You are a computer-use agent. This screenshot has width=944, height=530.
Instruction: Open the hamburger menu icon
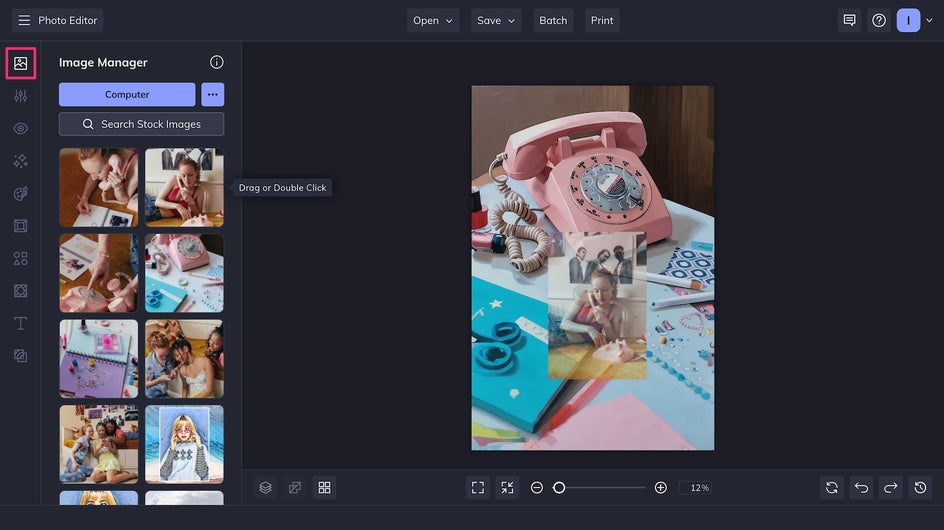pyautogui.click(x=24, y=20)
